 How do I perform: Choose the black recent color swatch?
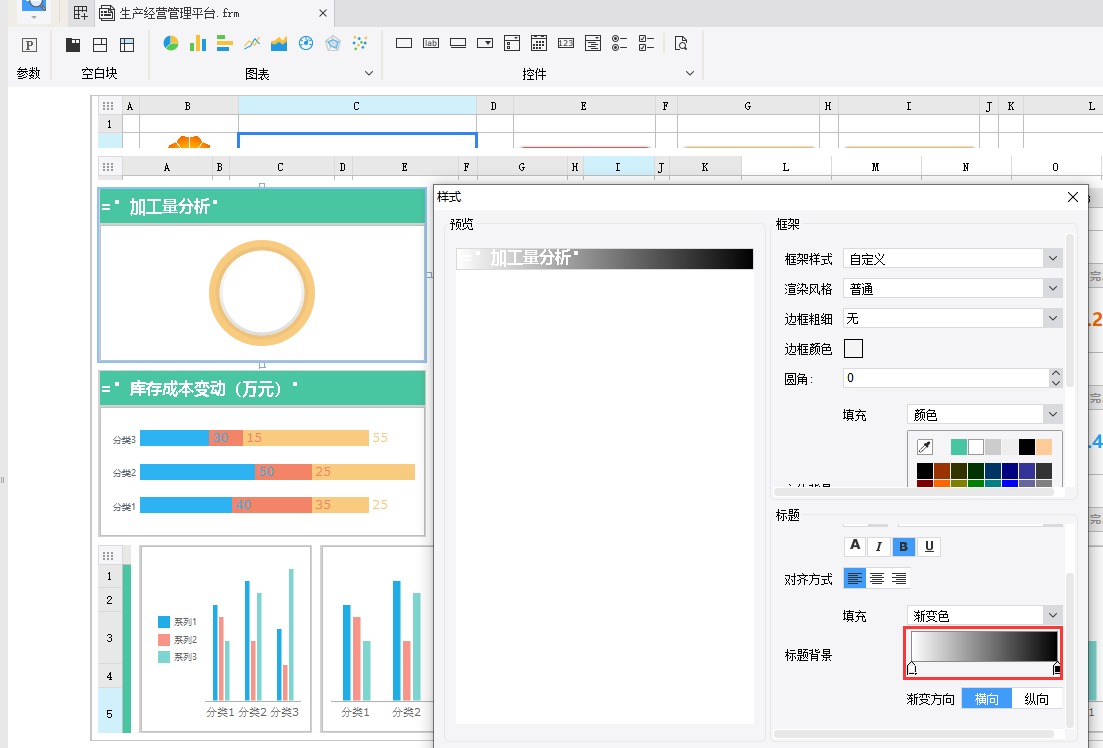1027,447
